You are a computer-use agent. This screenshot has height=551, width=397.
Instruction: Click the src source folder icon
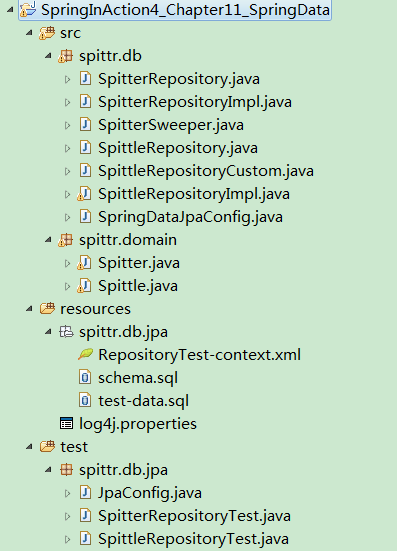pyautogui.click(x=47, y=33)
